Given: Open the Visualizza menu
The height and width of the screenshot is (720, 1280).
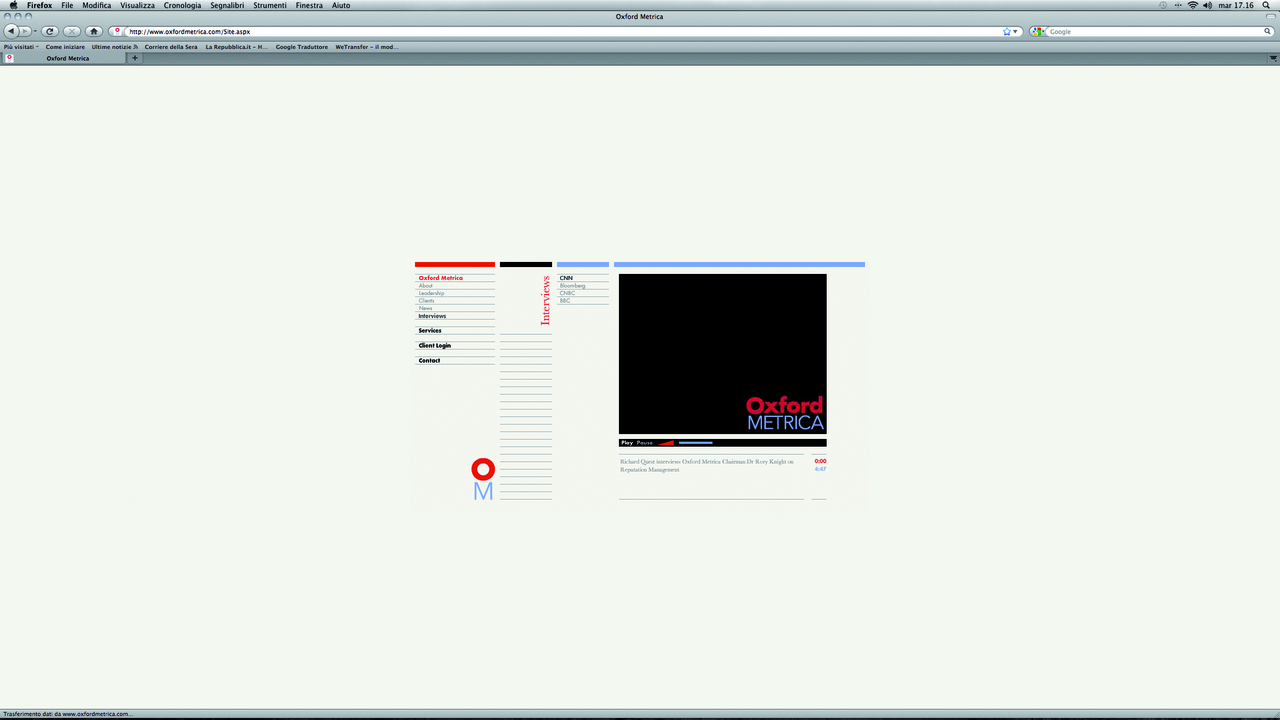Looking at the screenshot, I should click(x=138, y=5).
